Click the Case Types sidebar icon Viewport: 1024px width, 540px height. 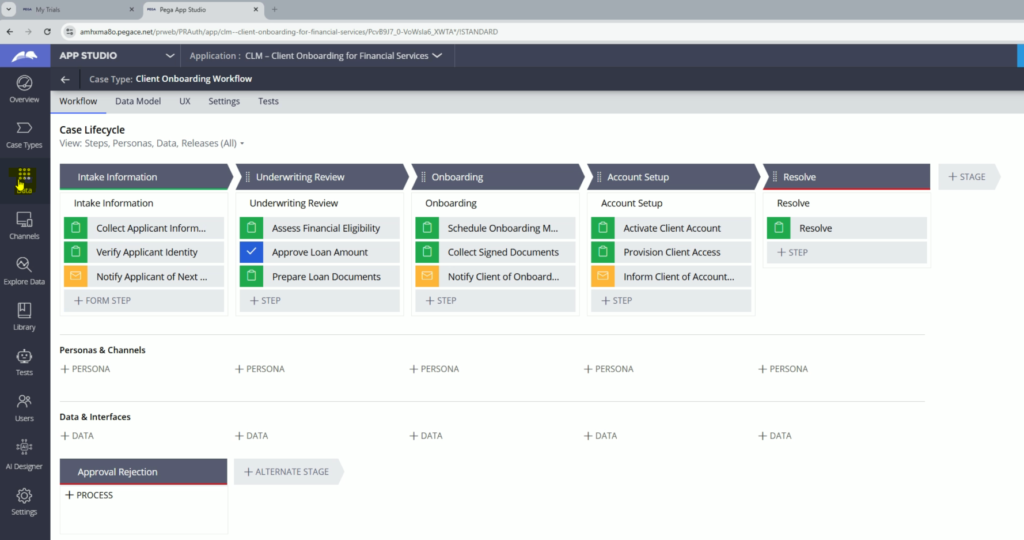[x=24, y=133]
